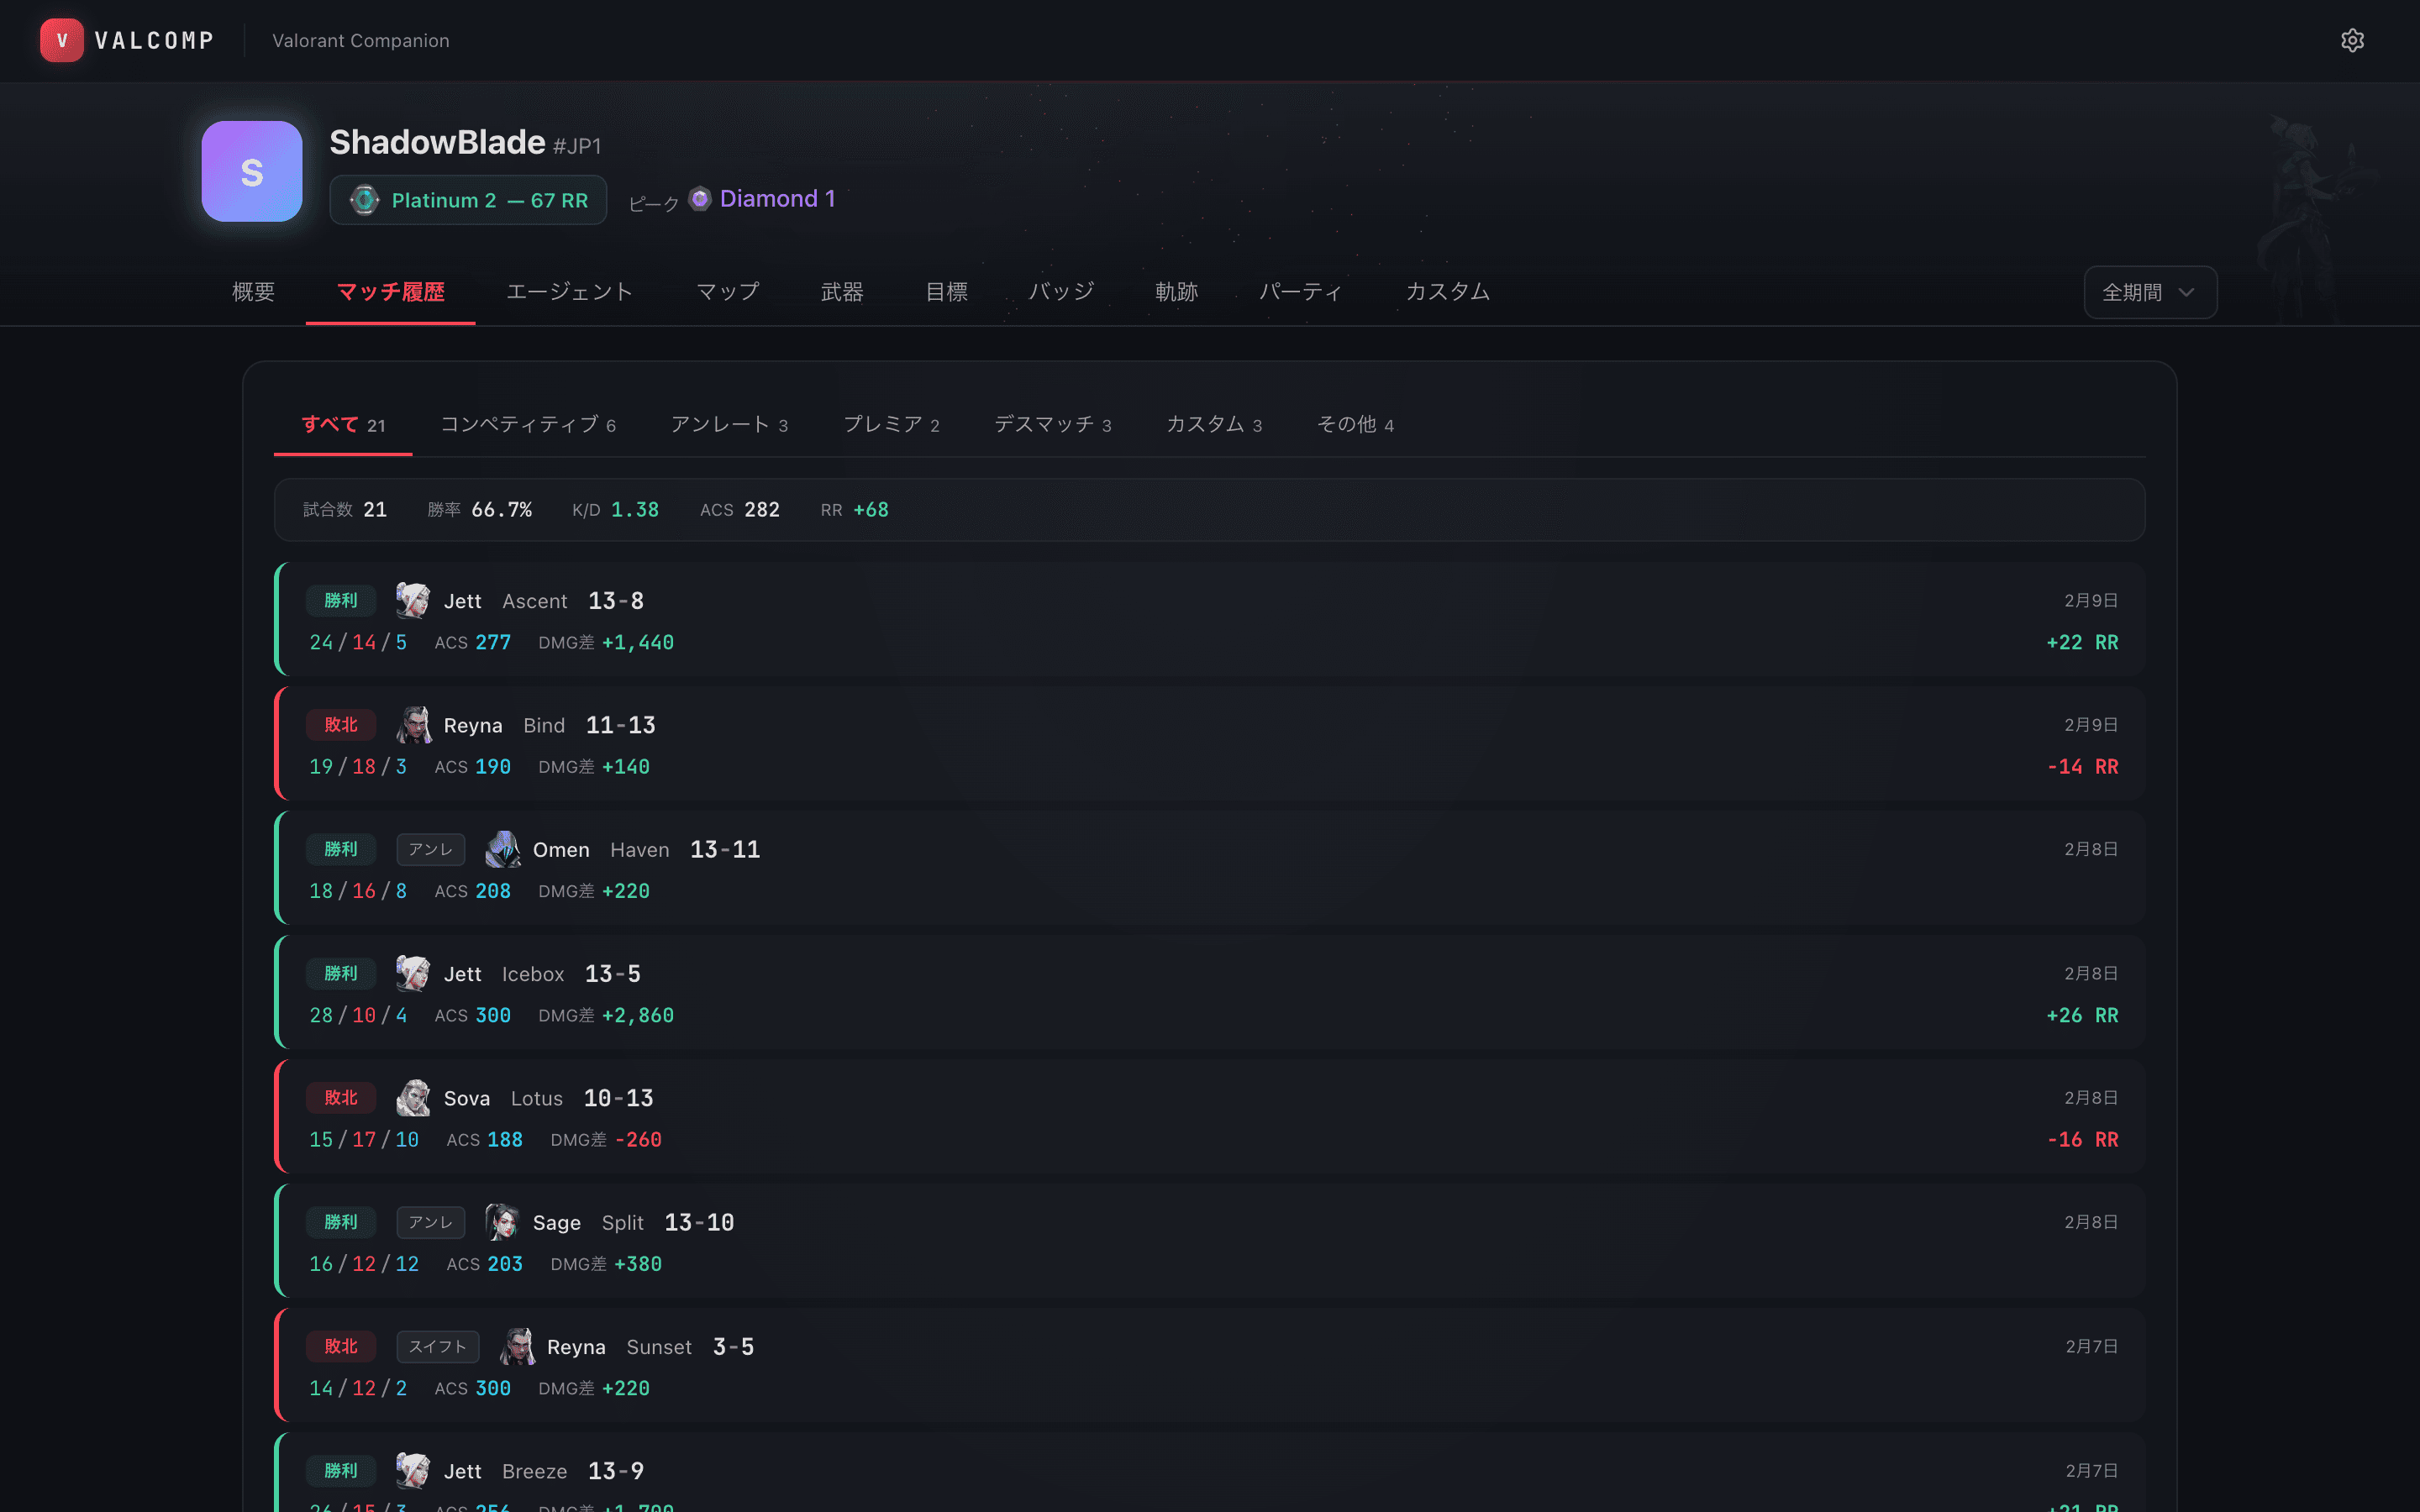The width and height of the screenshot is (2420, 1512).
Task: Filter matches by すべて 21
Action: [x=343, y=425]
